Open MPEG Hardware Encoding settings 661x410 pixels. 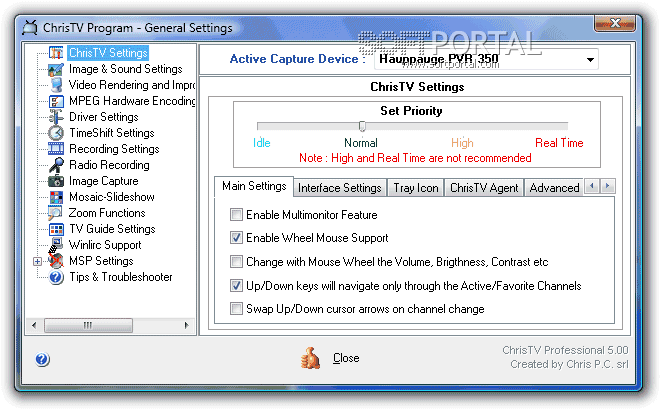click(132, 101)
